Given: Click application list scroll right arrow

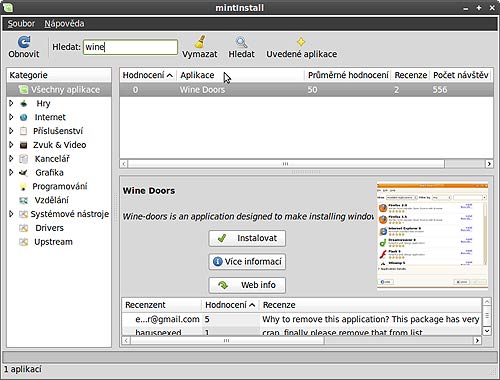Looking at the screenshot, I should click(489, 164).
